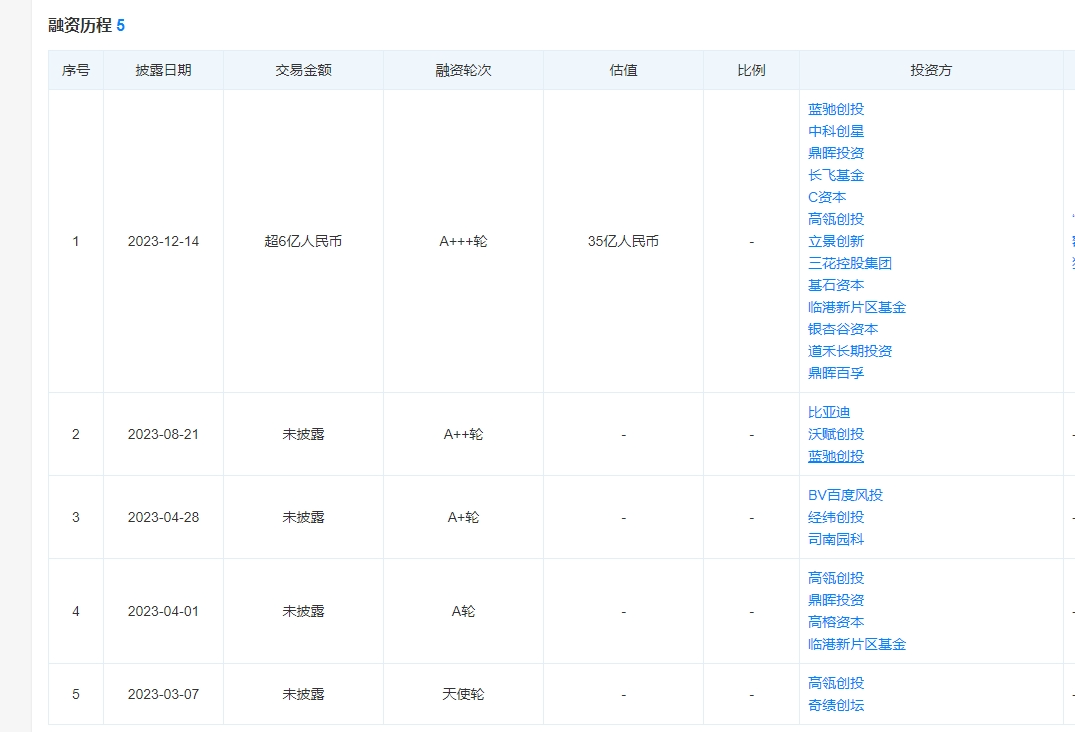1075x732 pixels.
Task: Open the BV百度风投 investor link
Action: pos(845,495)
